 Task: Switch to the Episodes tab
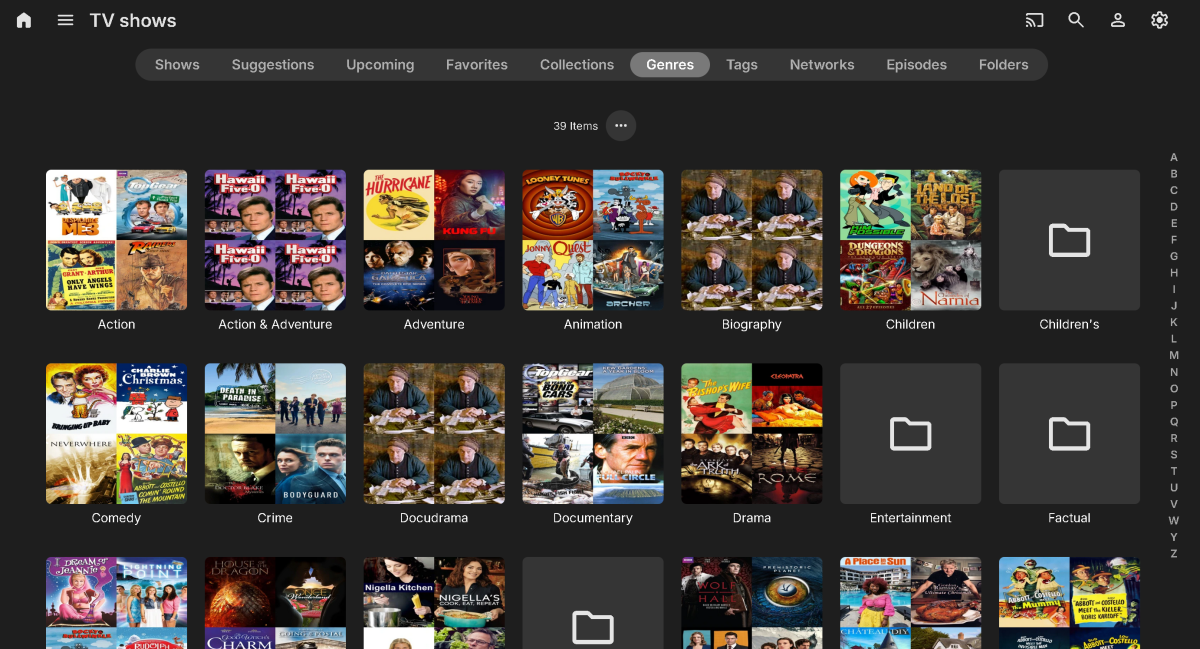tap(916, 65)
